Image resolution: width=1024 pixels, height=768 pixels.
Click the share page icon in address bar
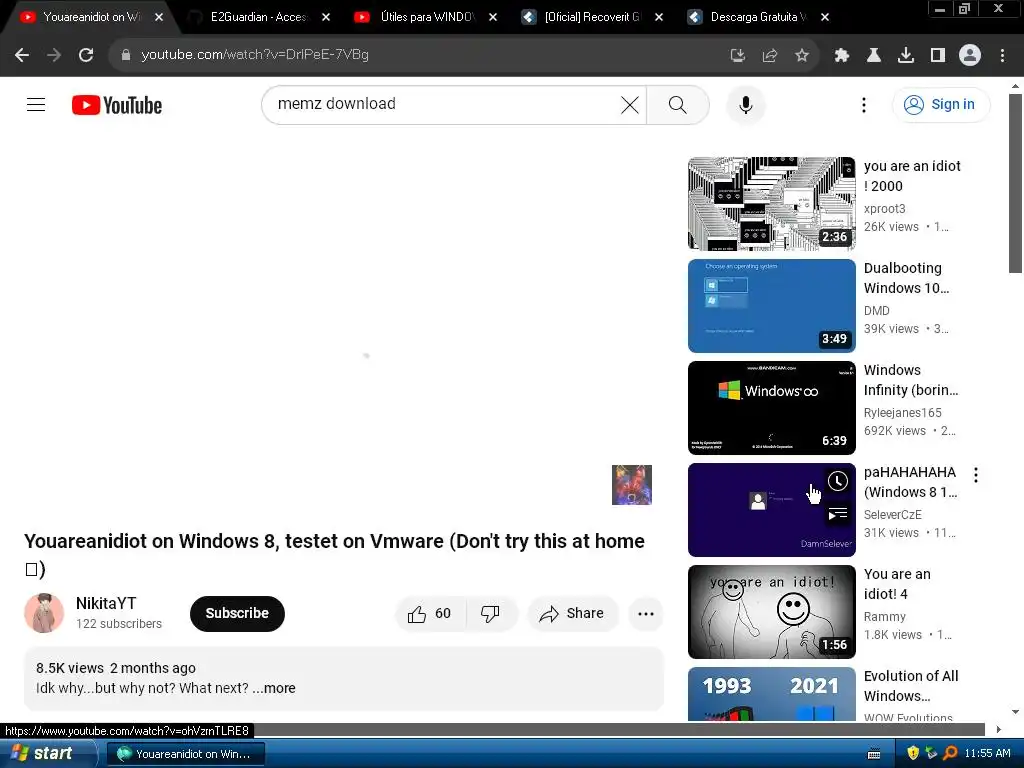(x=770, y=56)
